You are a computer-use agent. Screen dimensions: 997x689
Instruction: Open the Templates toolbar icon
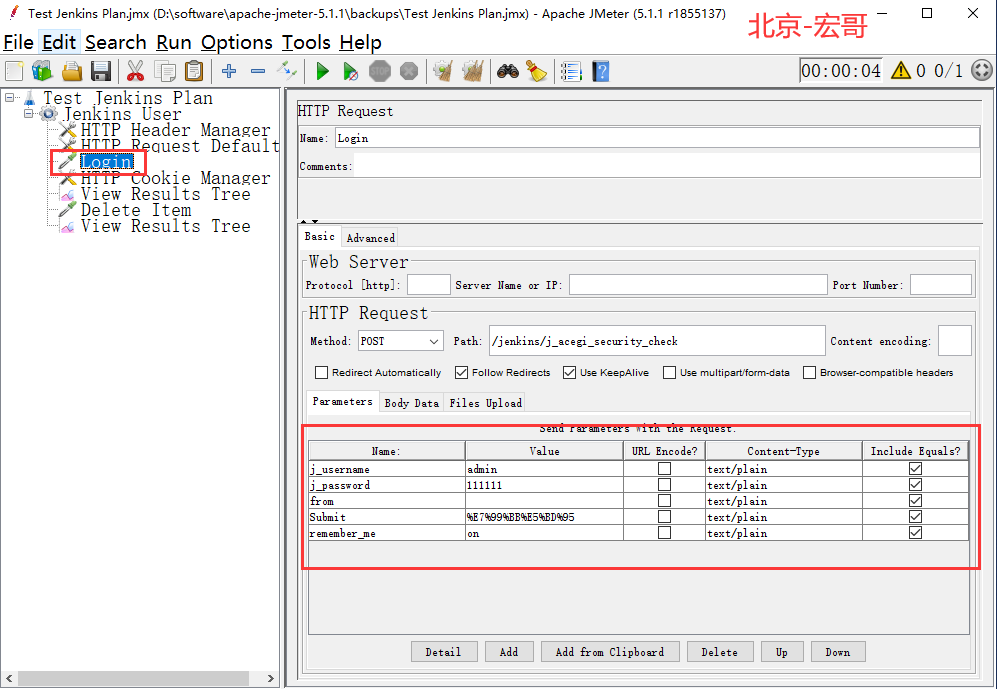pyautogui.click(x=43, y=71)
